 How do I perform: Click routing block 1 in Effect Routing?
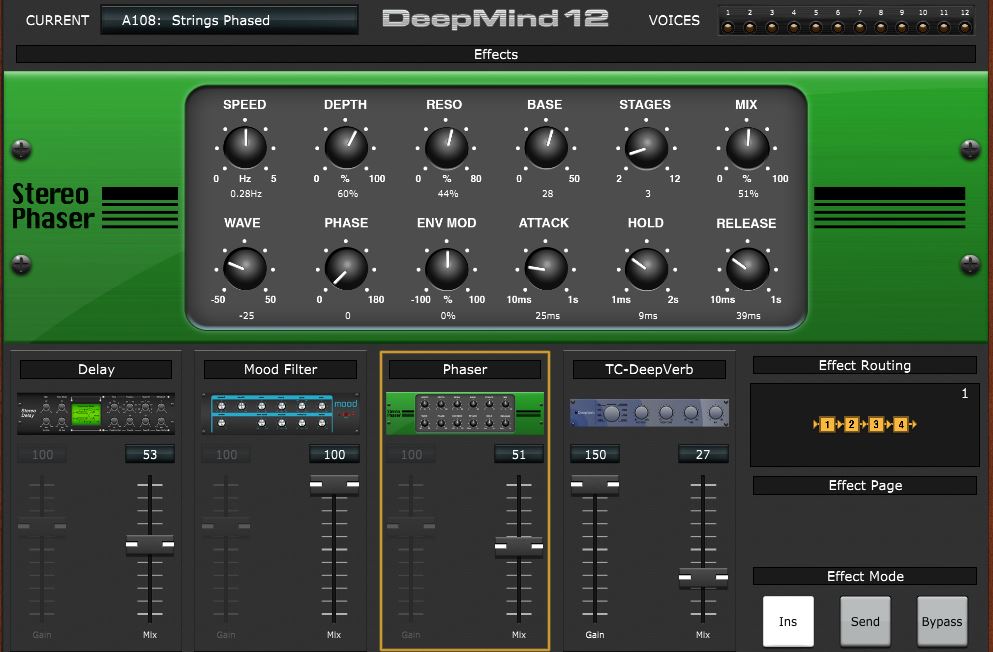pos(826,424)
